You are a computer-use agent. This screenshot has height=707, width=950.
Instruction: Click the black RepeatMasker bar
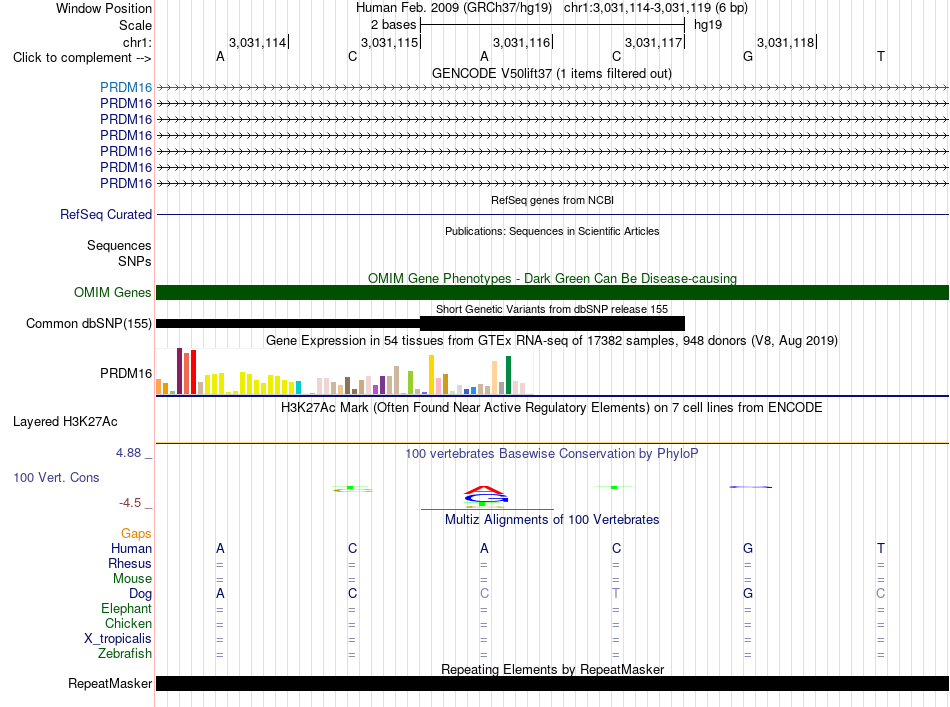[552, 683]
